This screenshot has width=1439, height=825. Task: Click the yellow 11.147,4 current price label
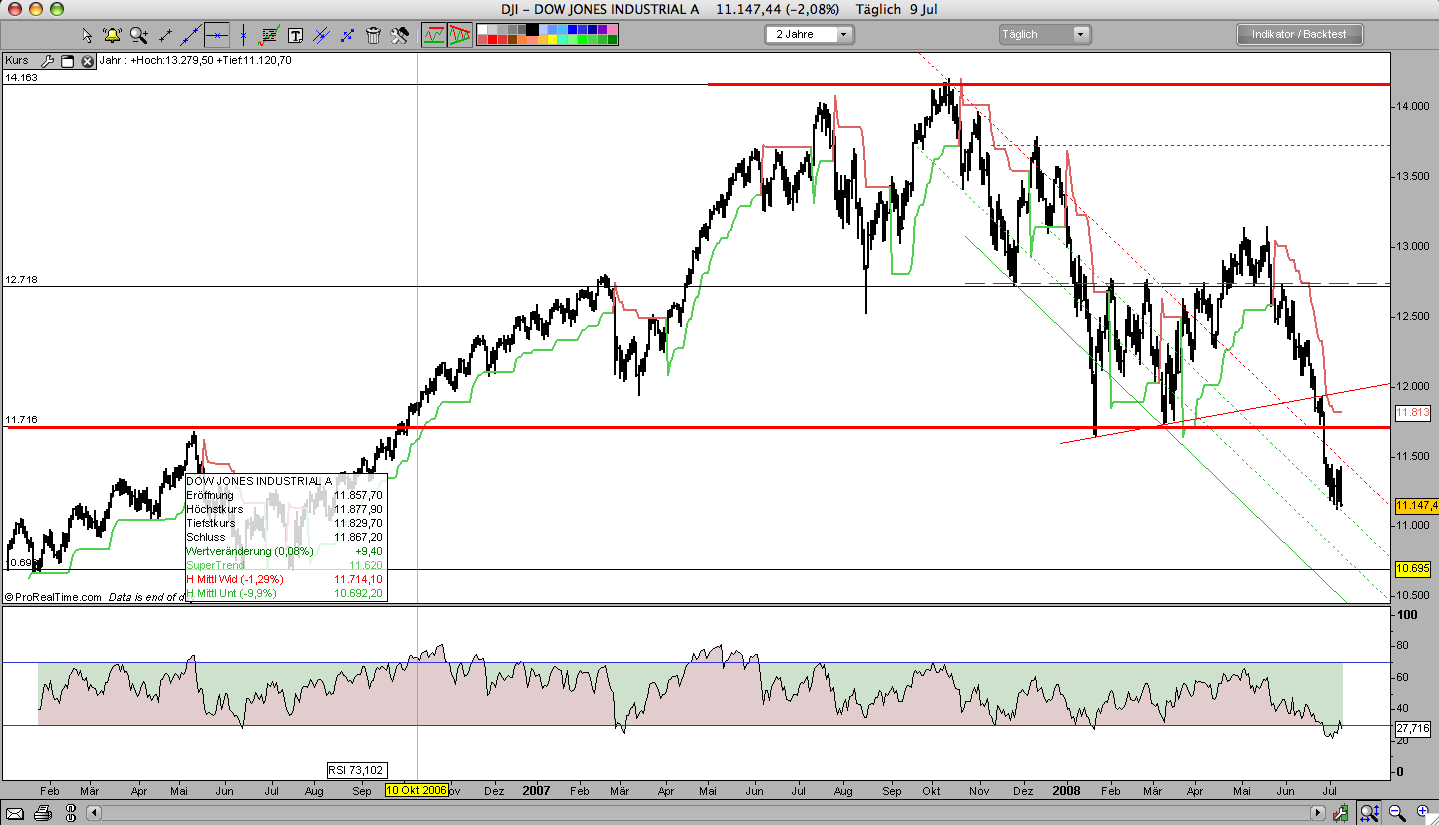[1416, 506]
